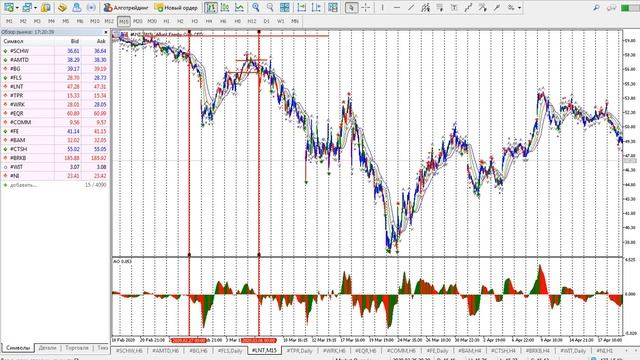Set timeframe to H4
The image size is (640, 360).
[209, 21]
